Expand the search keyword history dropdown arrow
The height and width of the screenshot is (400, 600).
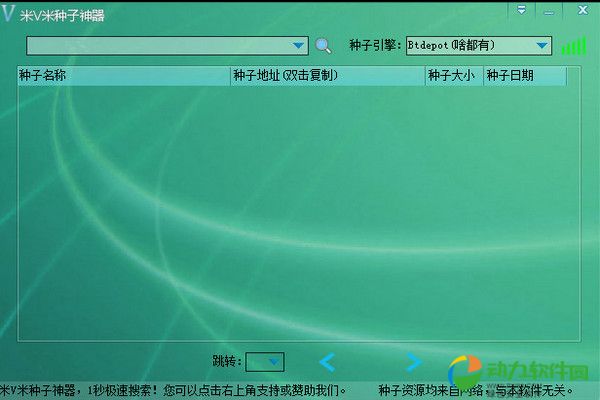tap(299, 45)
